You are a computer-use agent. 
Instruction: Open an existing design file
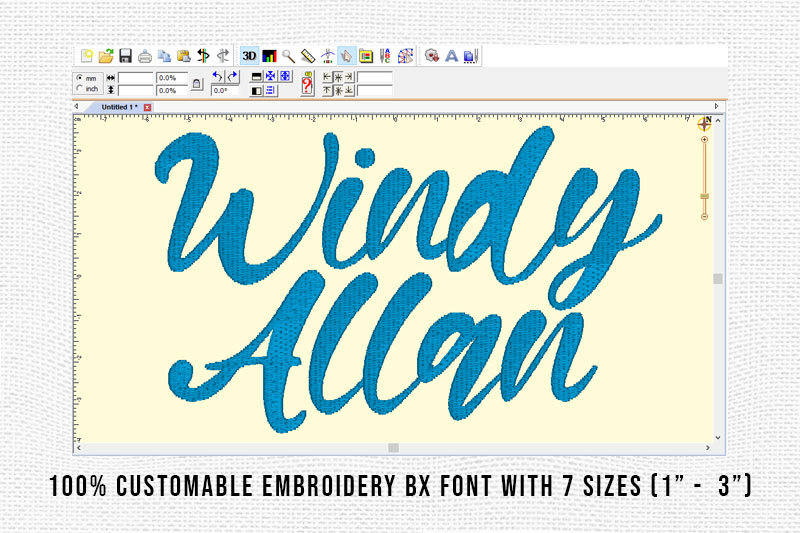106,56
